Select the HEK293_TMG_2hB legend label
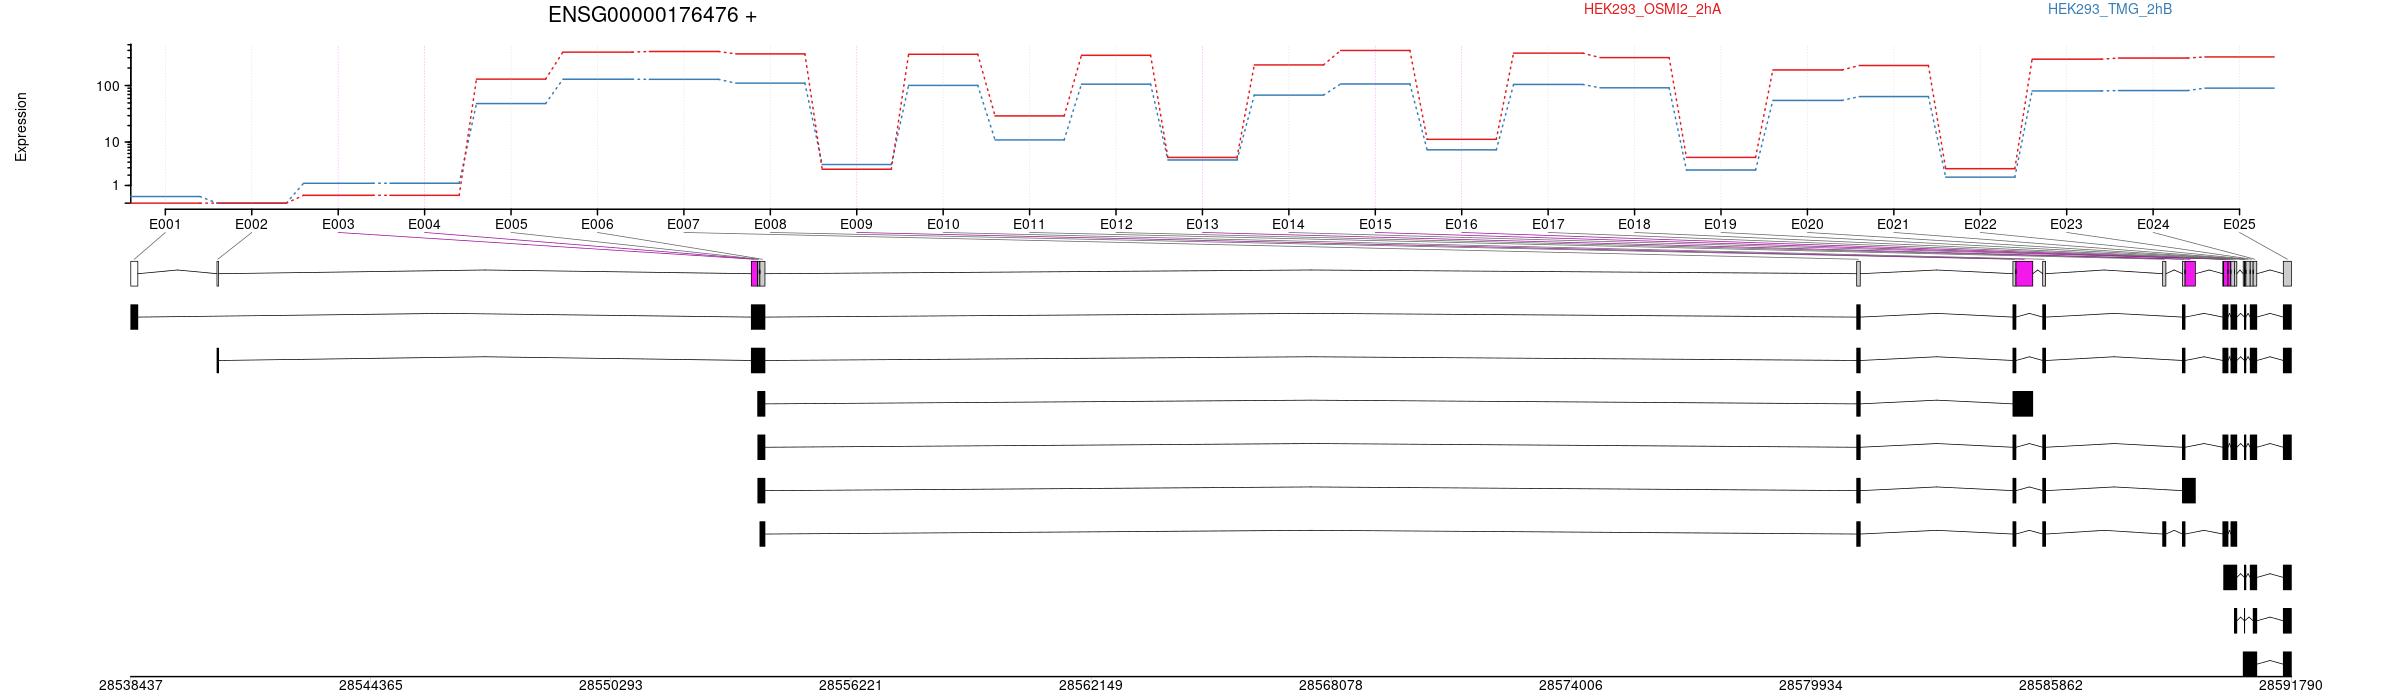The width and height of the screenshot is (2400, 700). tap(2110, 9)
